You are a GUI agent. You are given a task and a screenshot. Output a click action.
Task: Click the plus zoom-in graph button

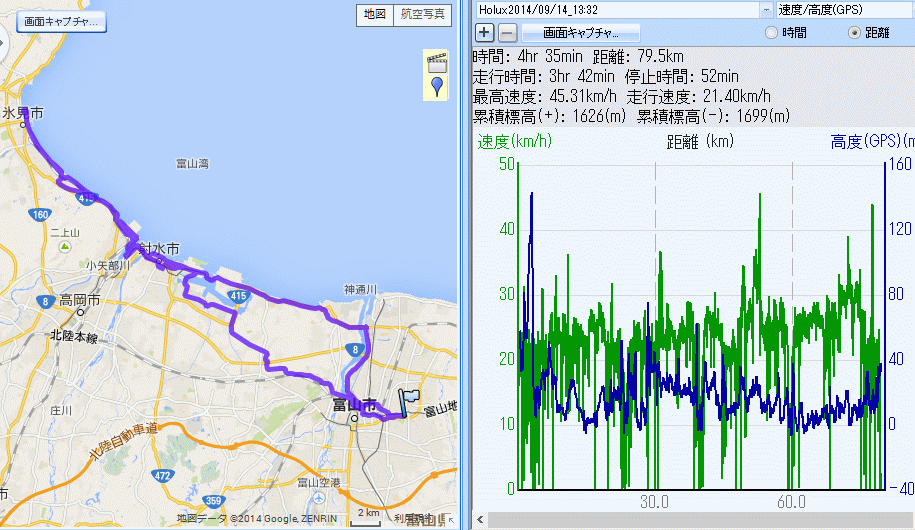[484, 32]
